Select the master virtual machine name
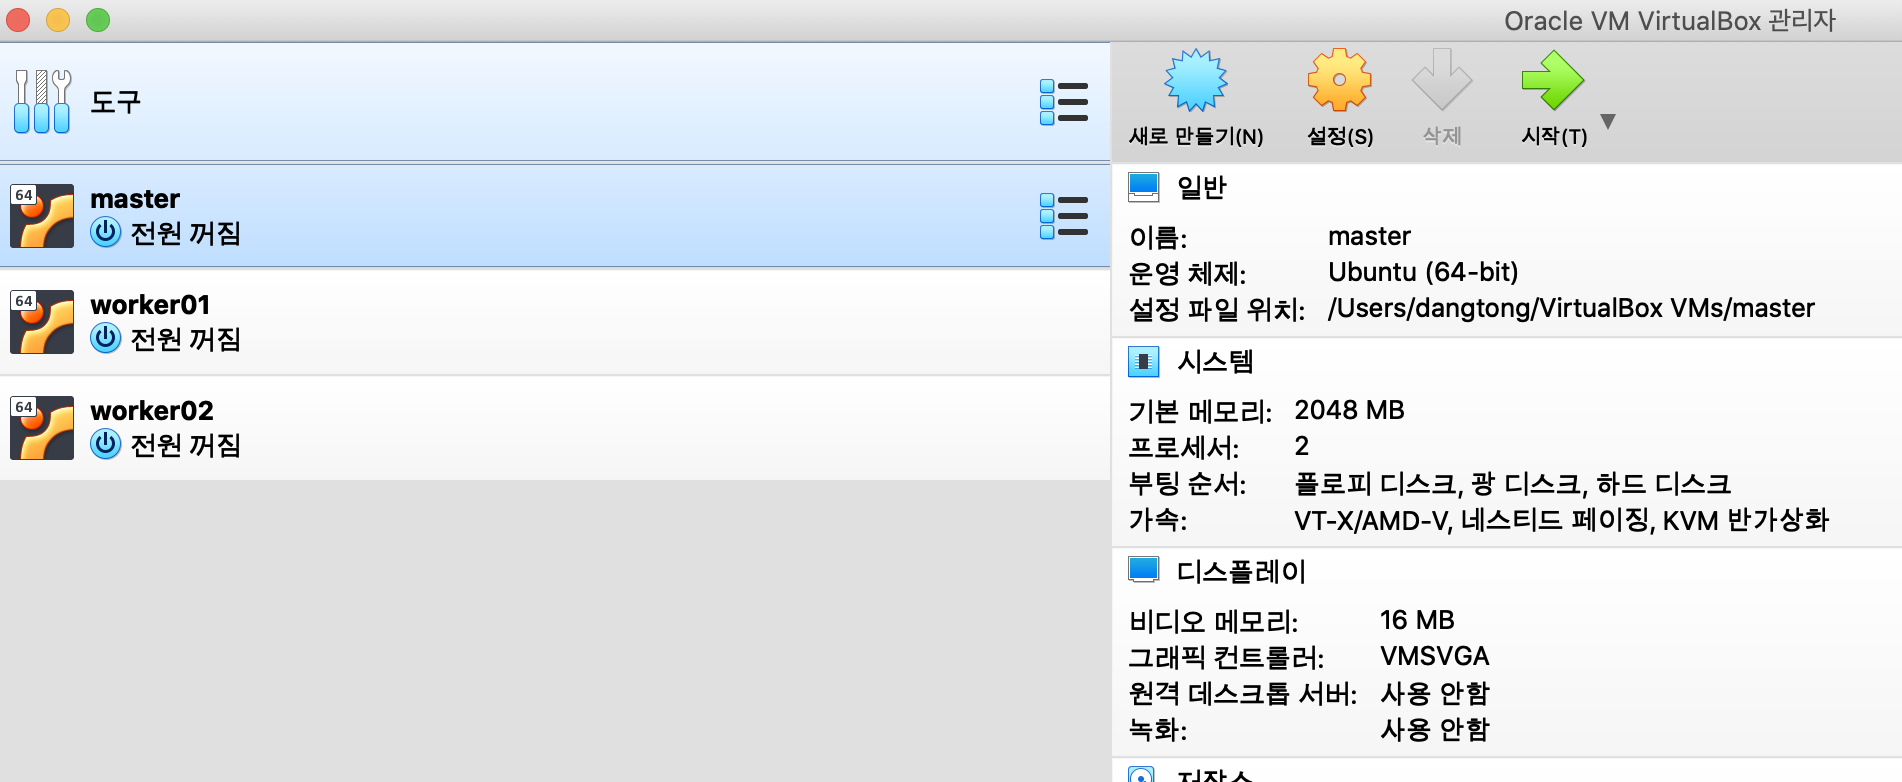The width and height of the screenshot is (1902, 782). click(x=135, y=199)
